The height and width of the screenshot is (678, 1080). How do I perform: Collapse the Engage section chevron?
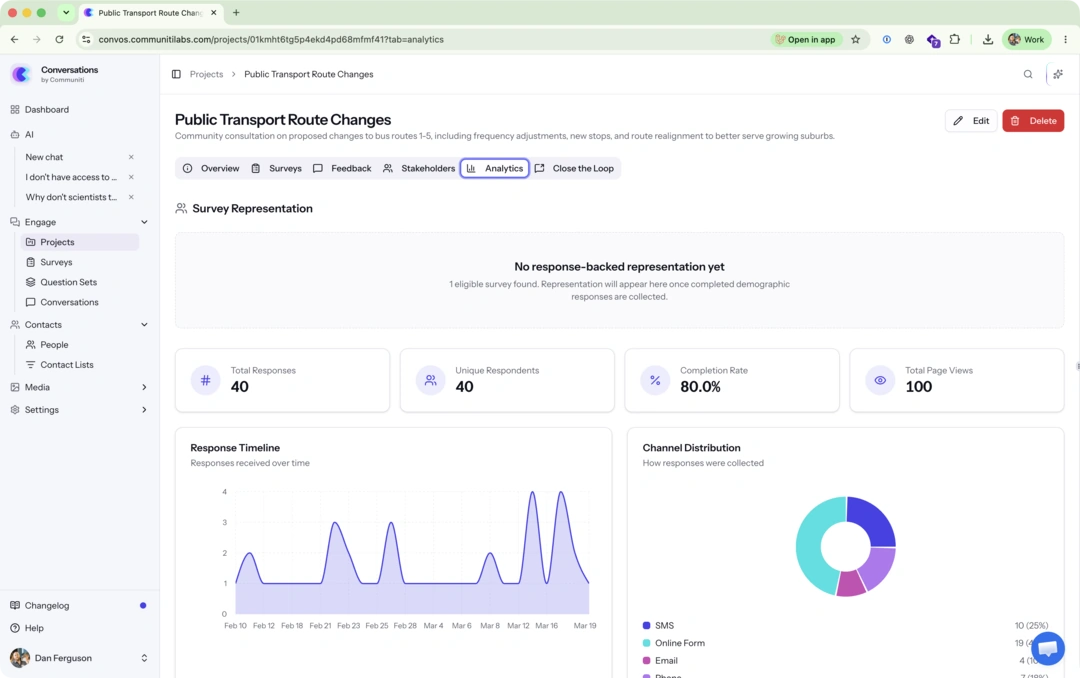pyautogui.click(x=144, y=222)
